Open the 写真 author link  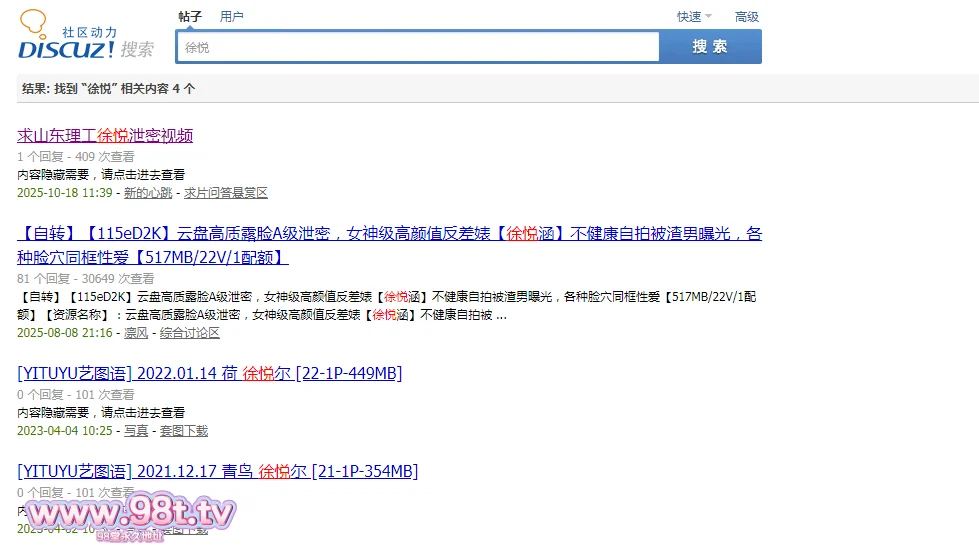136,430
